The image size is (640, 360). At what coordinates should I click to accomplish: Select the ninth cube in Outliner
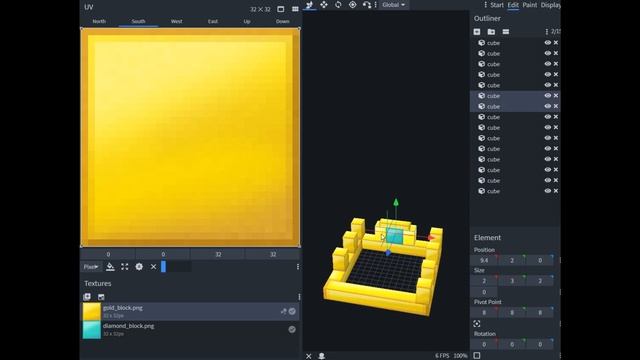(515, 127)
